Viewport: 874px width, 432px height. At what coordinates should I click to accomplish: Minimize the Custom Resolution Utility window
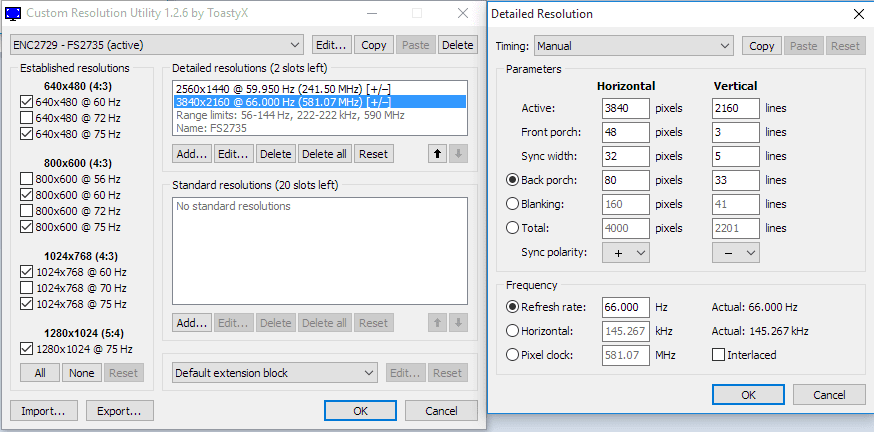371,13
